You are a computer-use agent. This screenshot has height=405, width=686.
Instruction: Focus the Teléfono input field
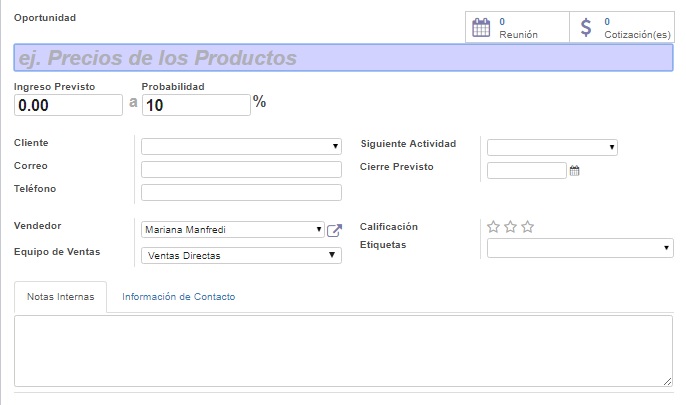(241, 193)
